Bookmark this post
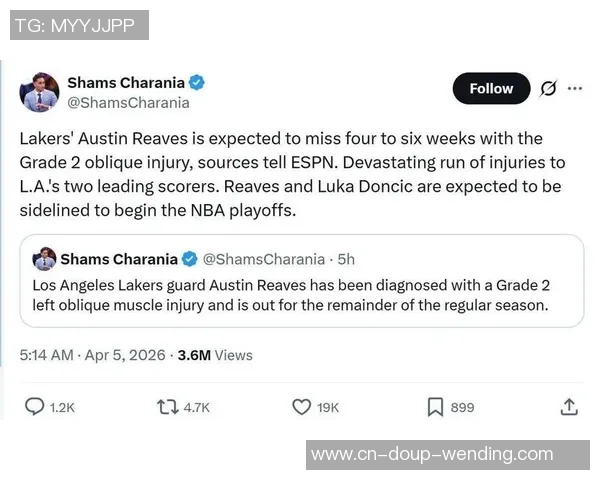 [435, 407]
